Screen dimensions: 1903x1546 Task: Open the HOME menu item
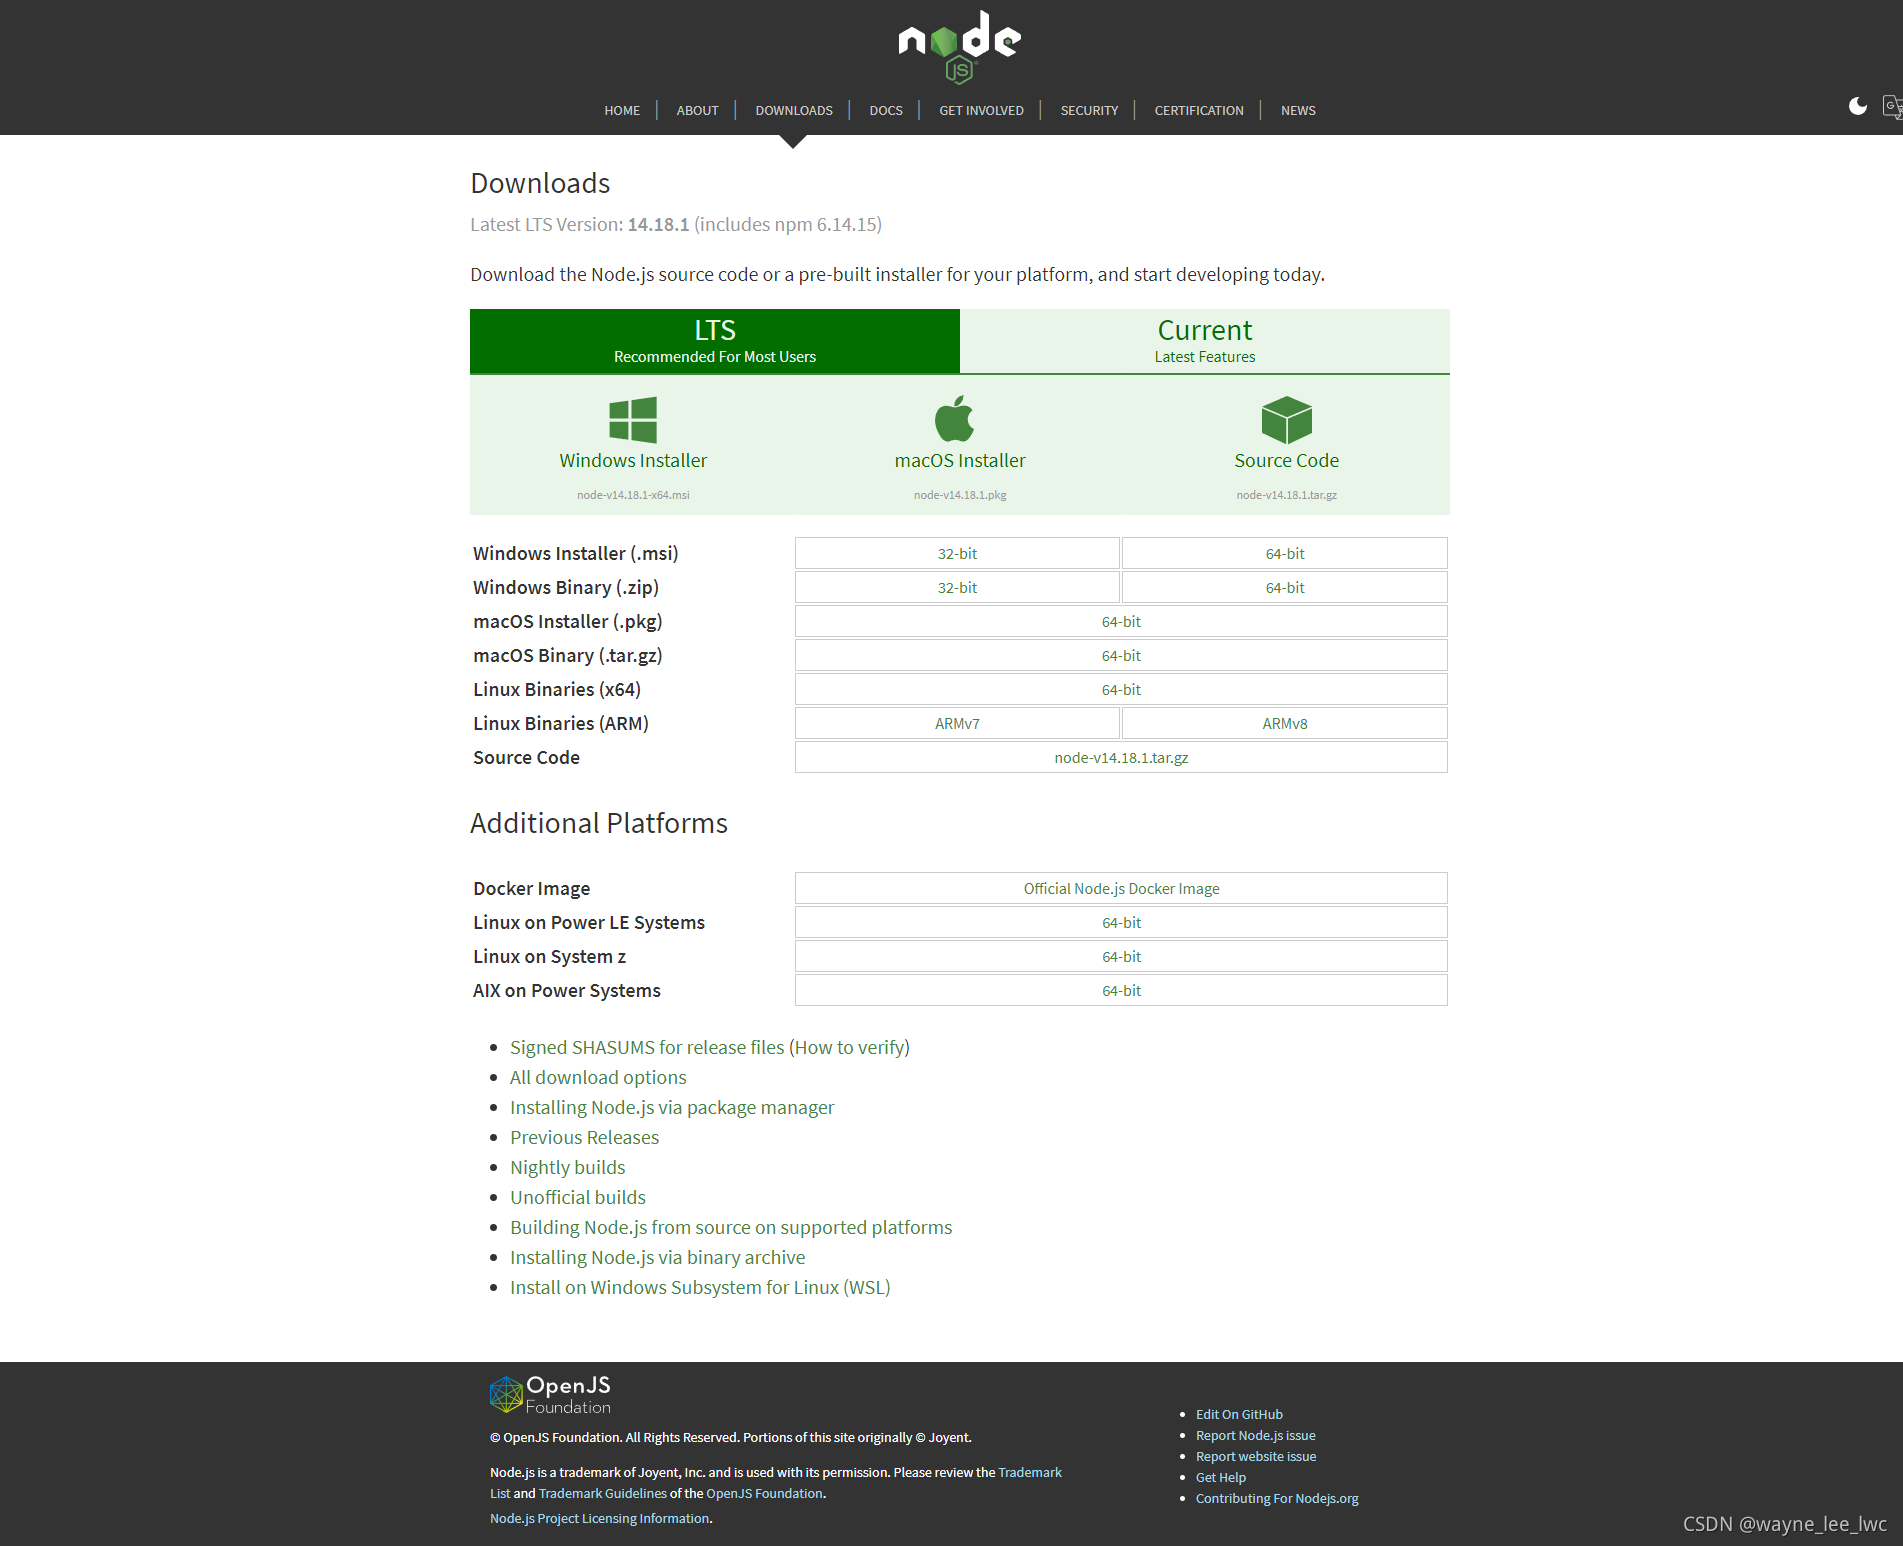coord(622,111)
